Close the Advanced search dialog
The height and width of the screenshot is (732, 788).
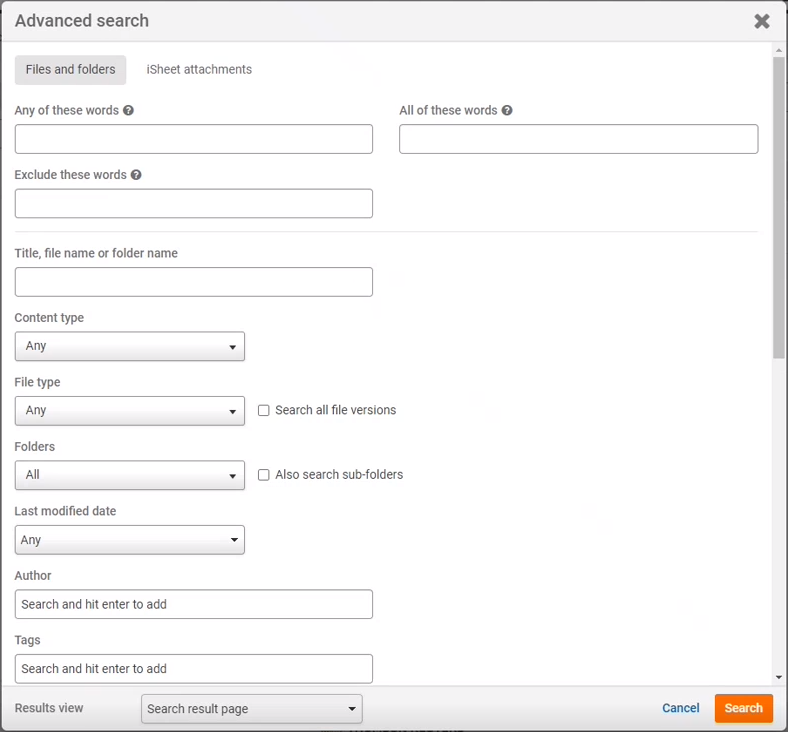pos(761,21)
